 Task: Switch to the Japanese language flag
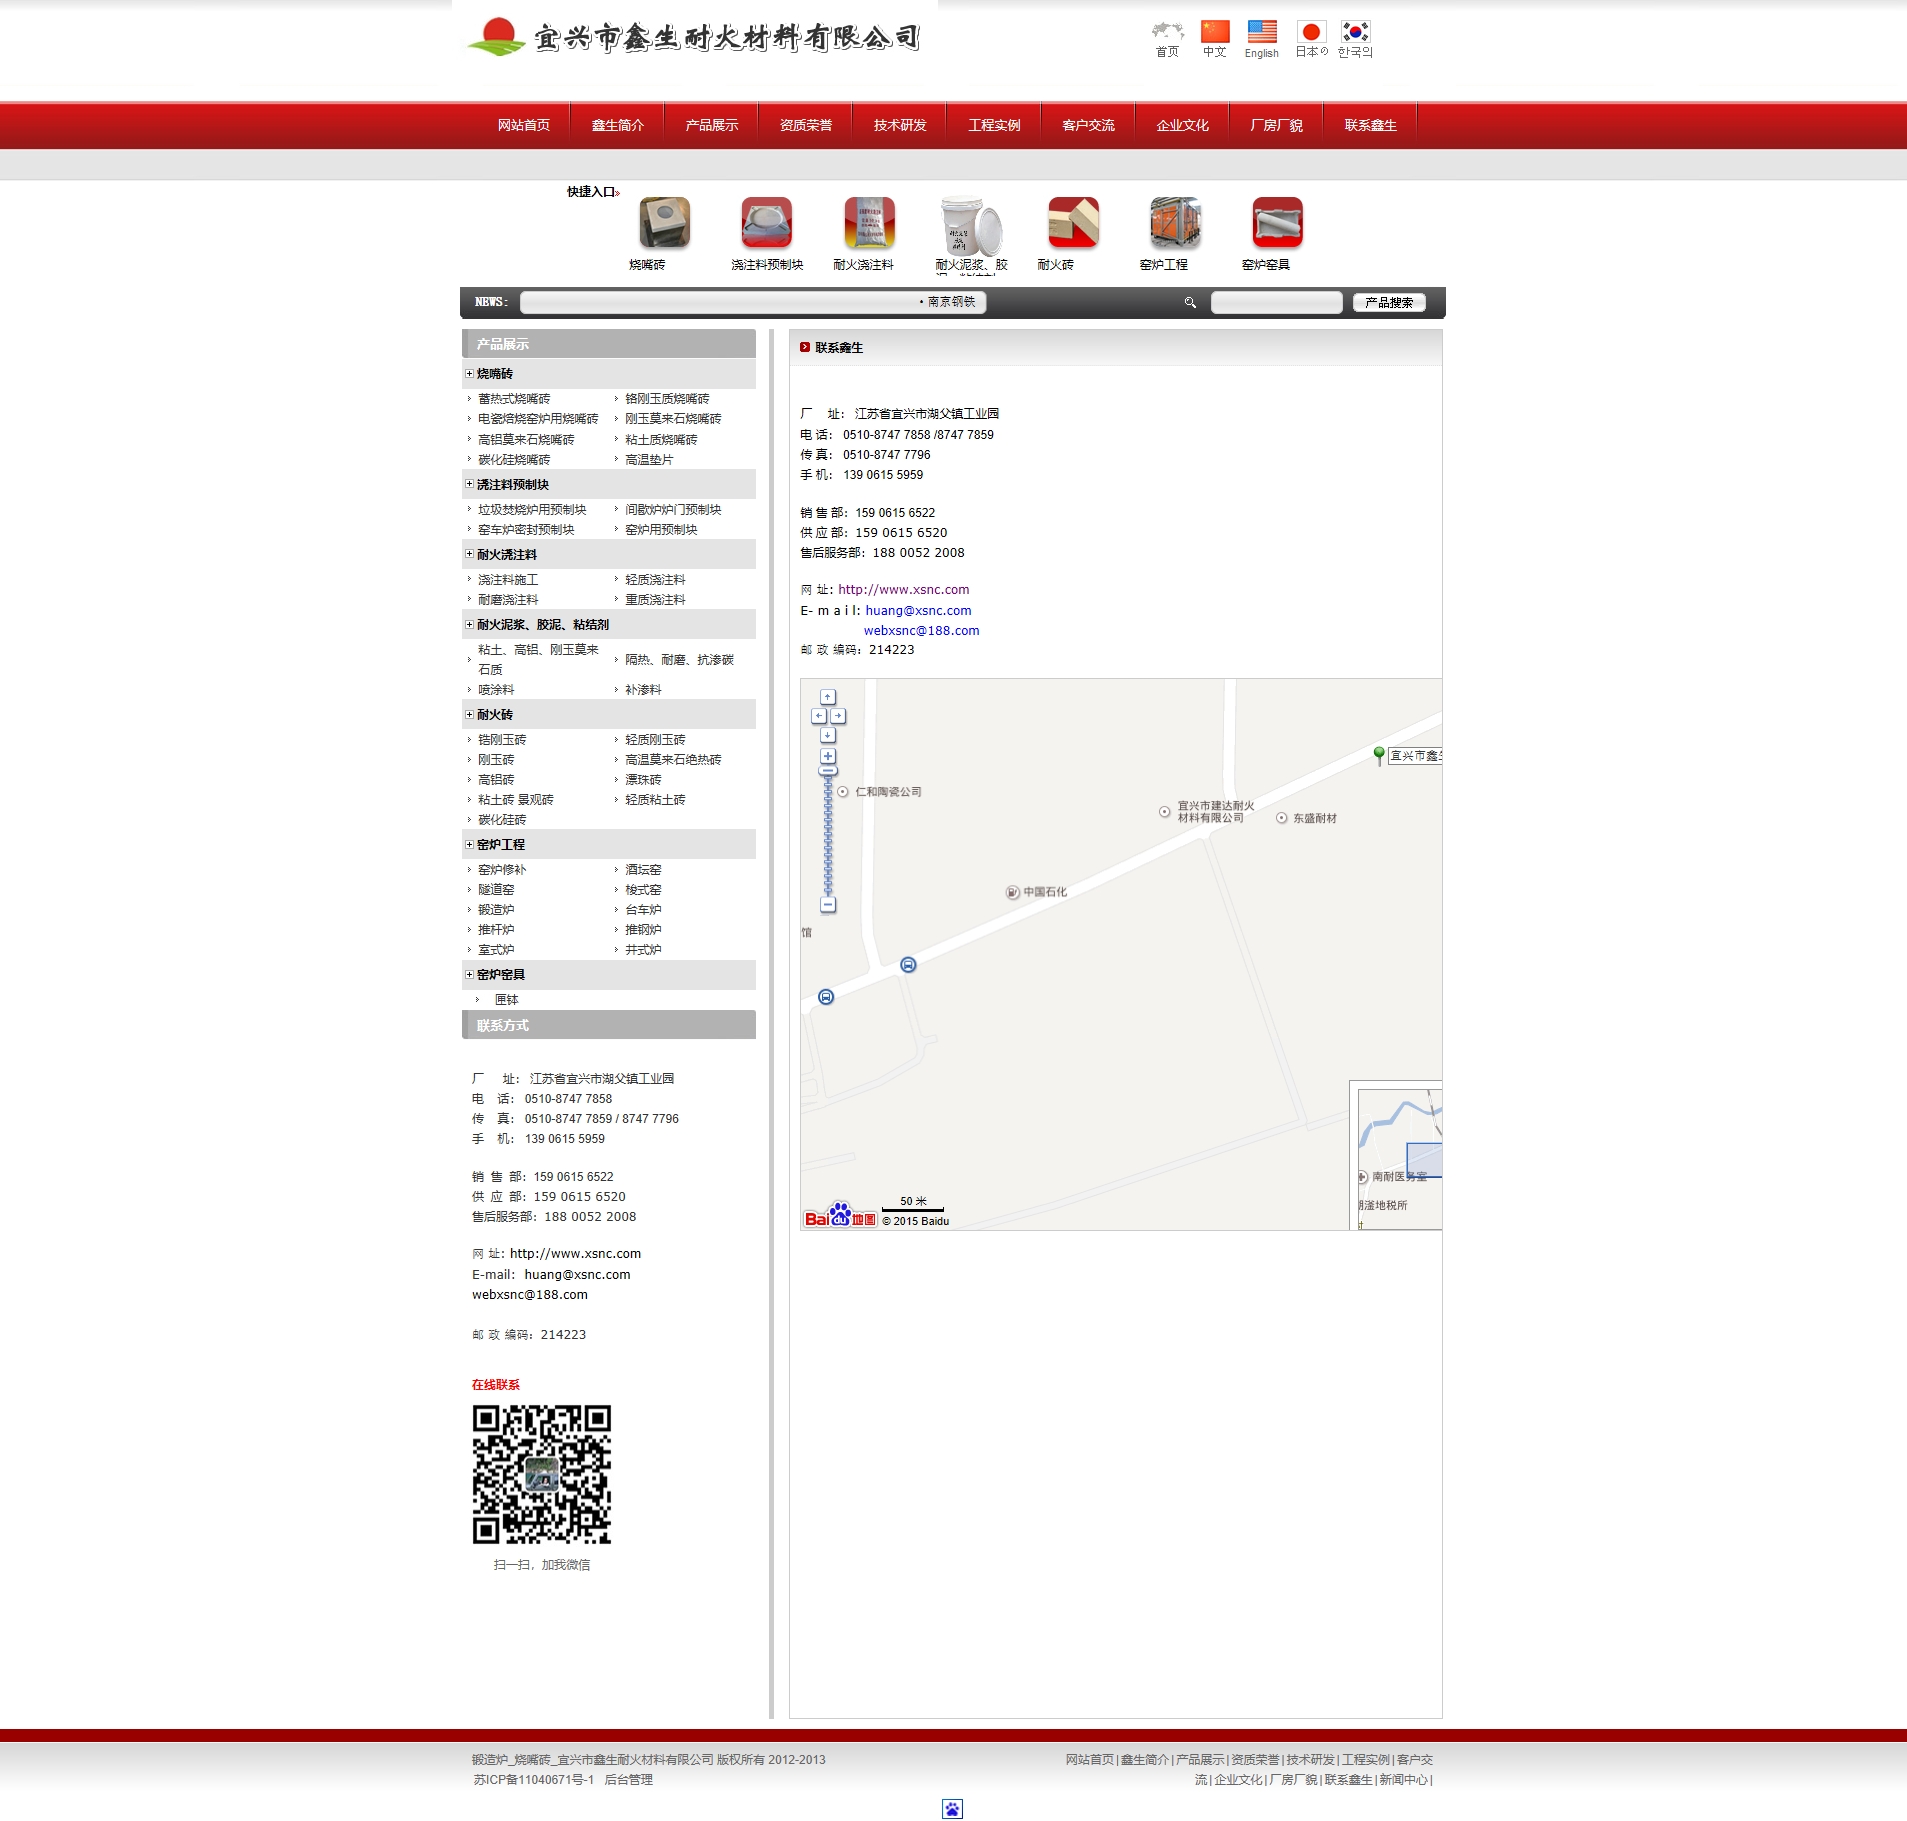(x=1311, y=32)
